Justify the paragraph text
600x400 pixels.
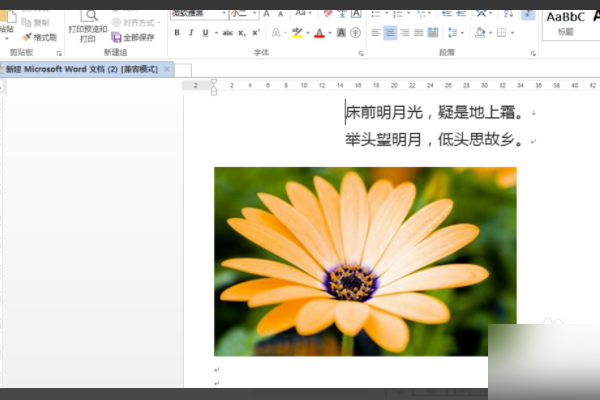420,33
